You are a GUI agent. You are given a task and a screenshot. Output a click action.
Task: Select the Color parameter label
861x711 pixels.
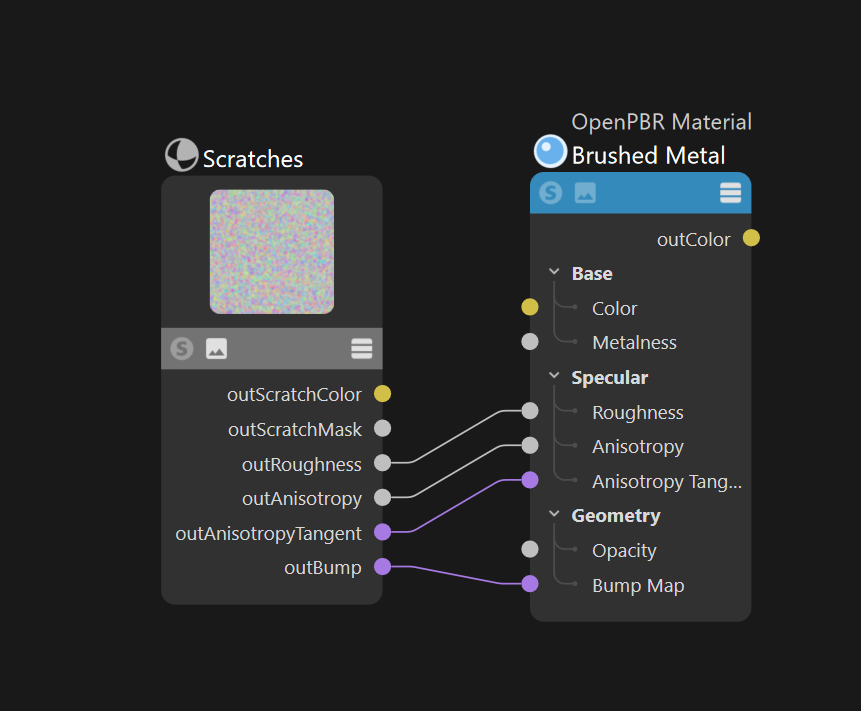coord(614,309)
